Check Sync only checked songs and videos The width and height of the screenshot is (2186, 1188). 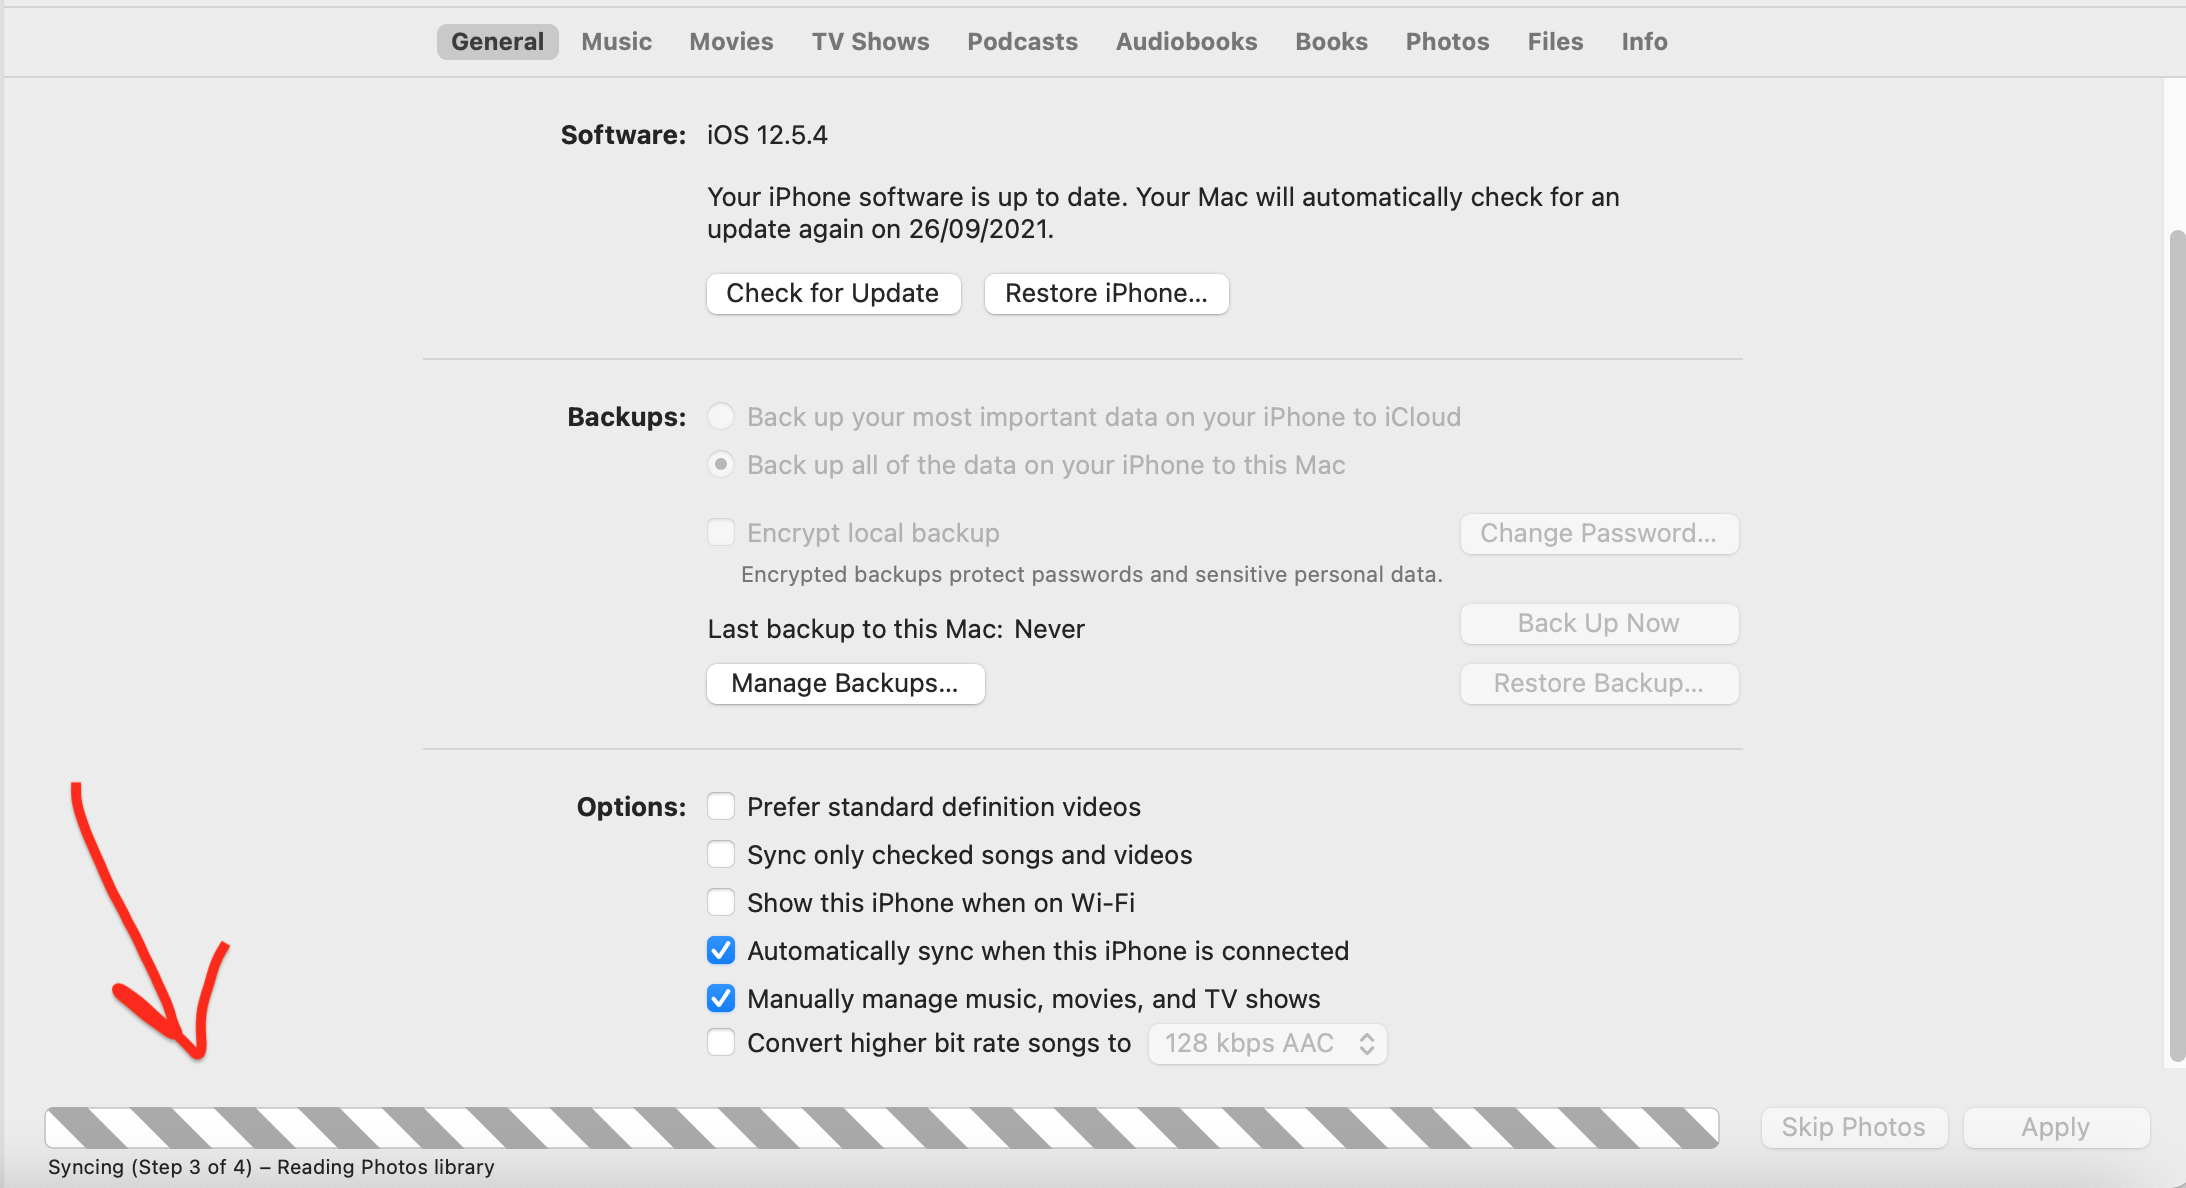click(721, 854)
